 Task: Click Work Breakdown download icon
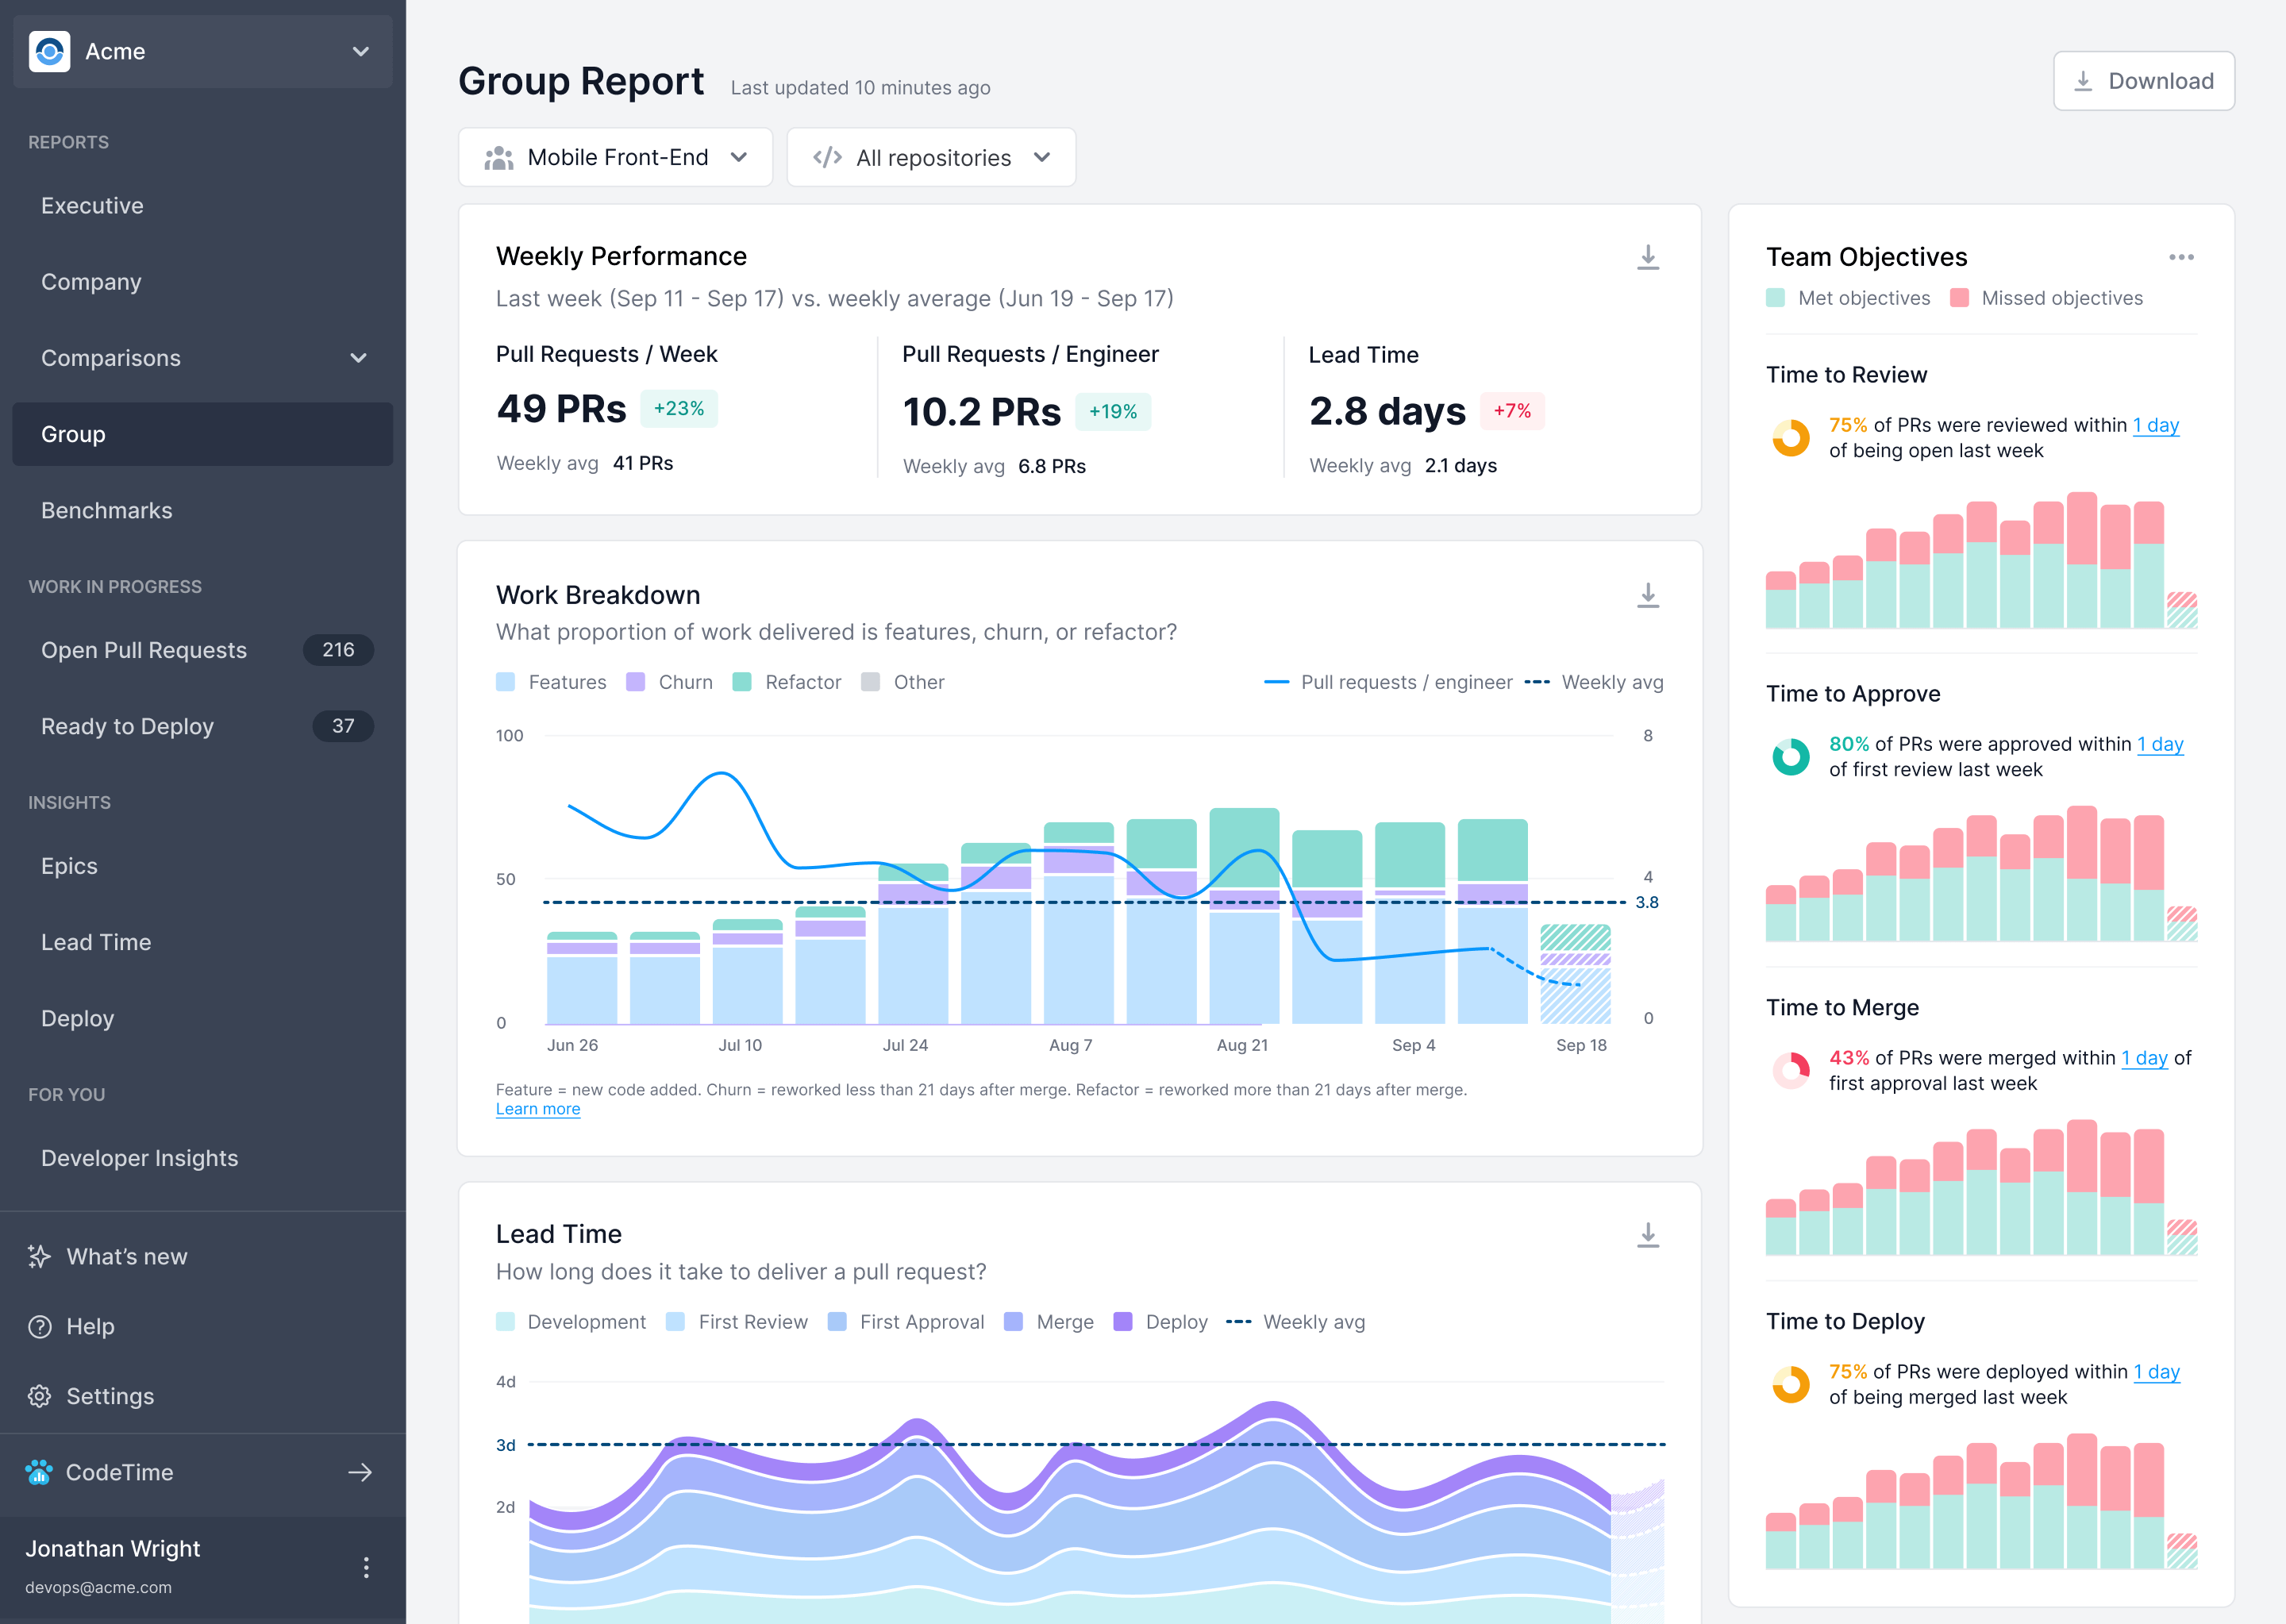pos(1647,596)
